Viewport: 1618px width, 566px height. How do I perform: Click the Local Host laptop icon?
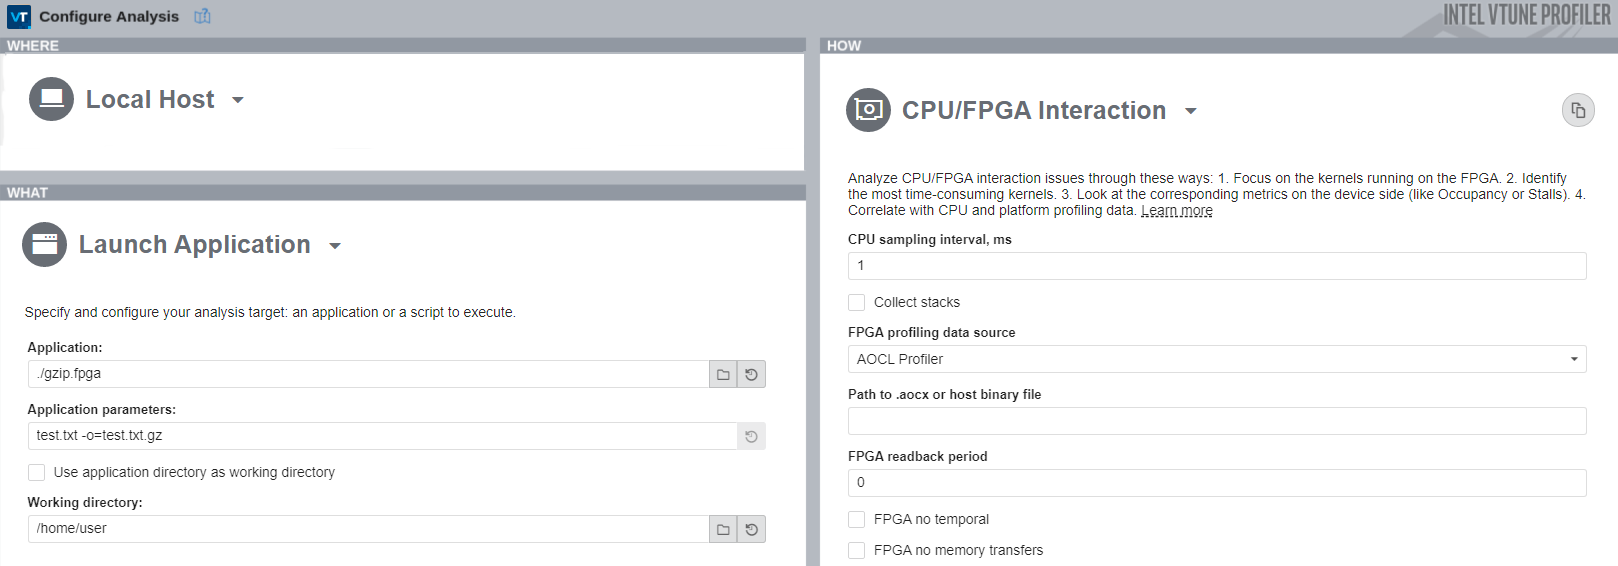[51, 99]
